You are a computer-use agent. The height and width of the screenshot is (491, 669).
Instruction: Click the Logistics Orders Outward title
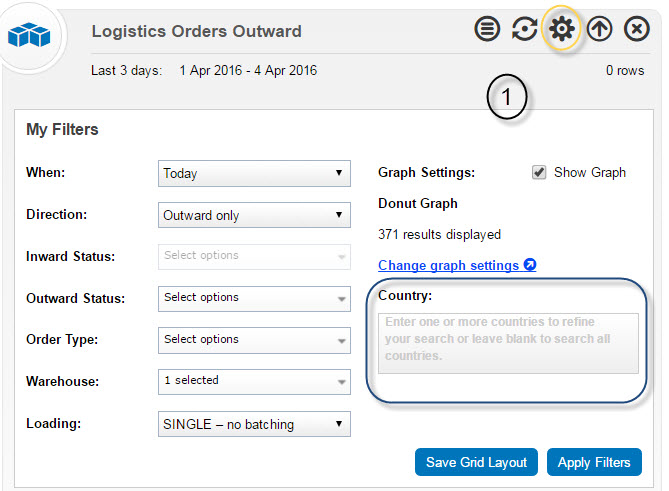(197, 31)
